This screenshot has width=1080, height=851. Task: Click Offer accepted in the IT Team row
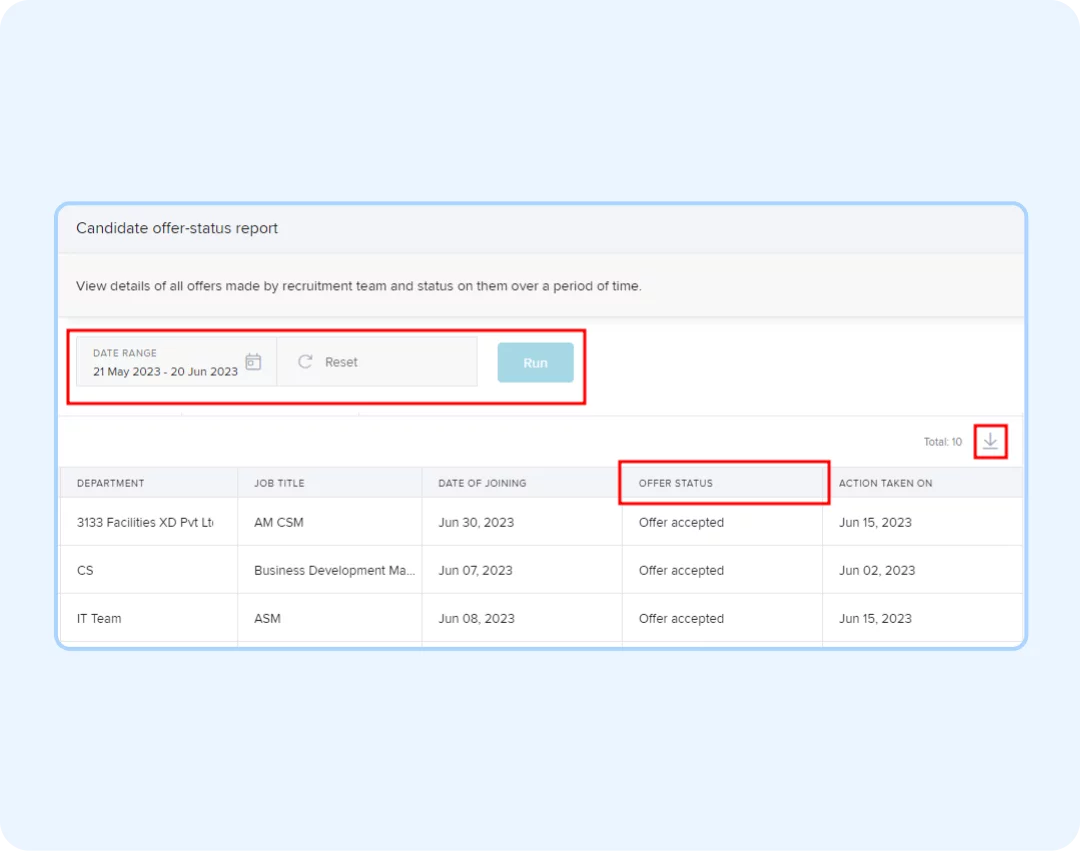click(x=681, y=619)
